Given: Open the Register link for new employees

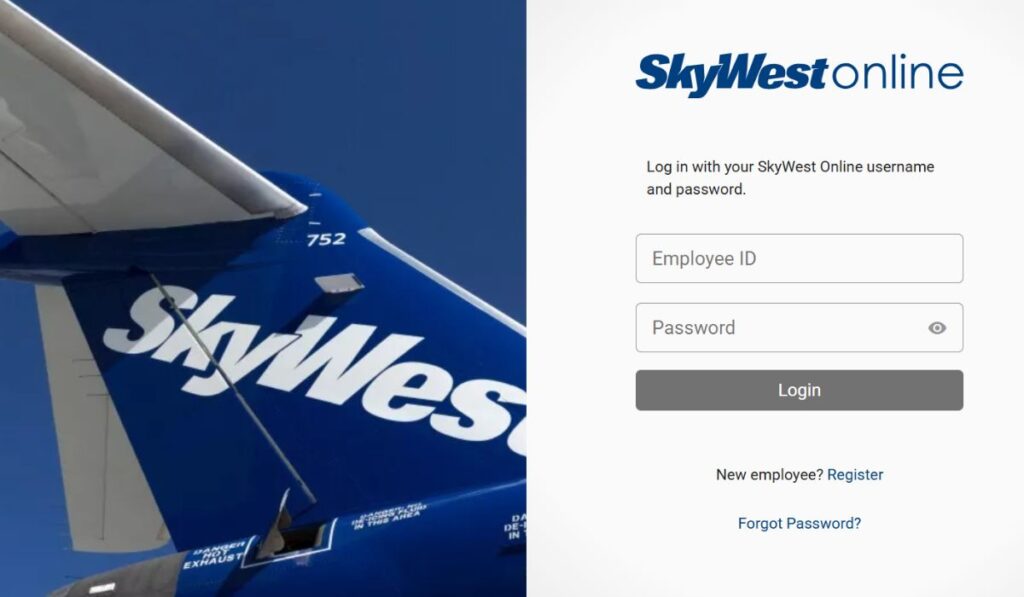Looking at the screenshot, I should click(855, 475).
